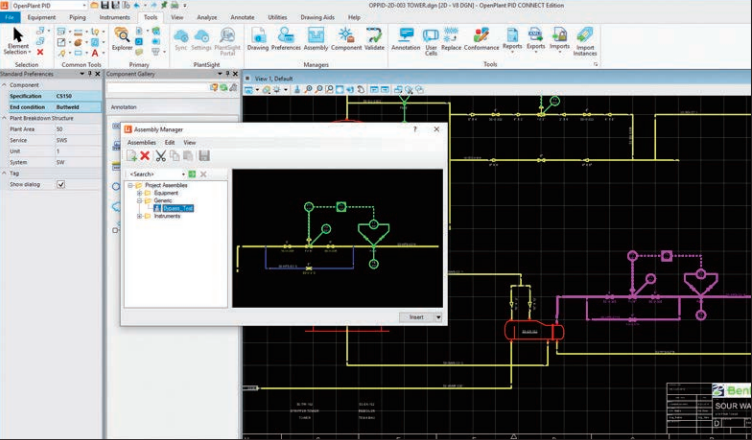Open the Assemblies menu in Assembly Manager
Image resolution: width=752 pixels, height=440 pixels.
(141, 143)
